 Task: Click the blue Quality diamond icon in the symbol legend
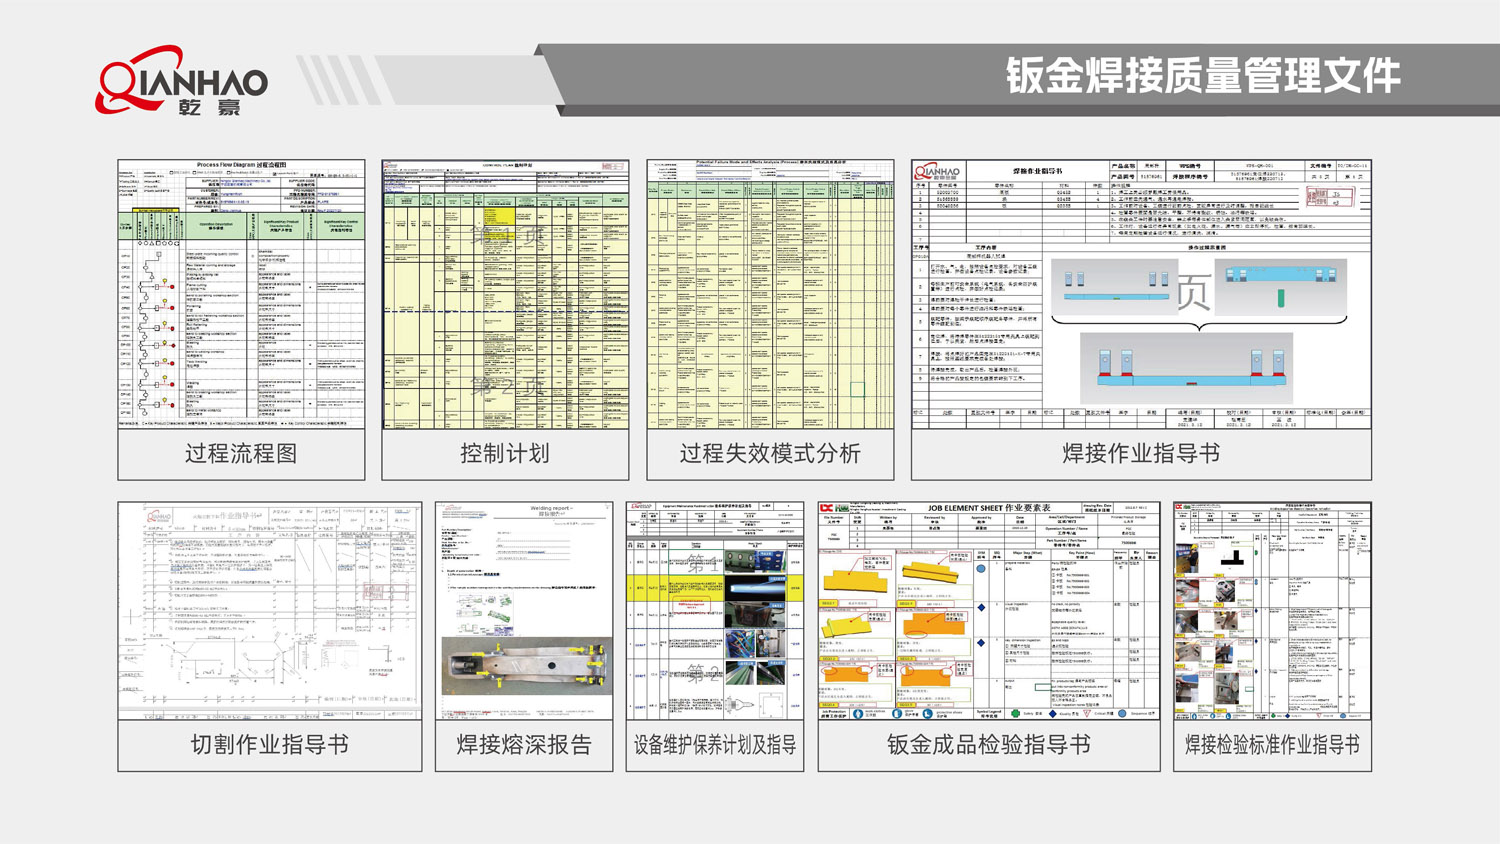pyautogui.click(x=1052, y=713)
